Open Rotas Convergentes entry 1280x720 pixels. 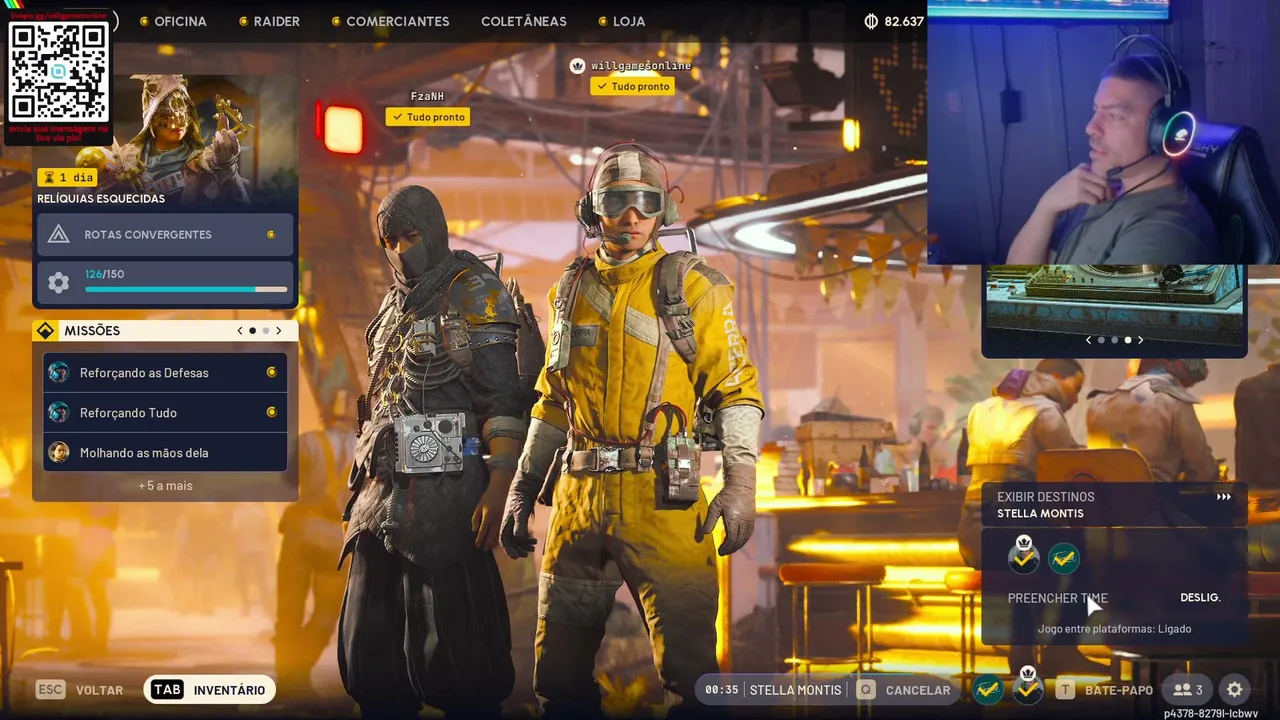click(165, 234)
